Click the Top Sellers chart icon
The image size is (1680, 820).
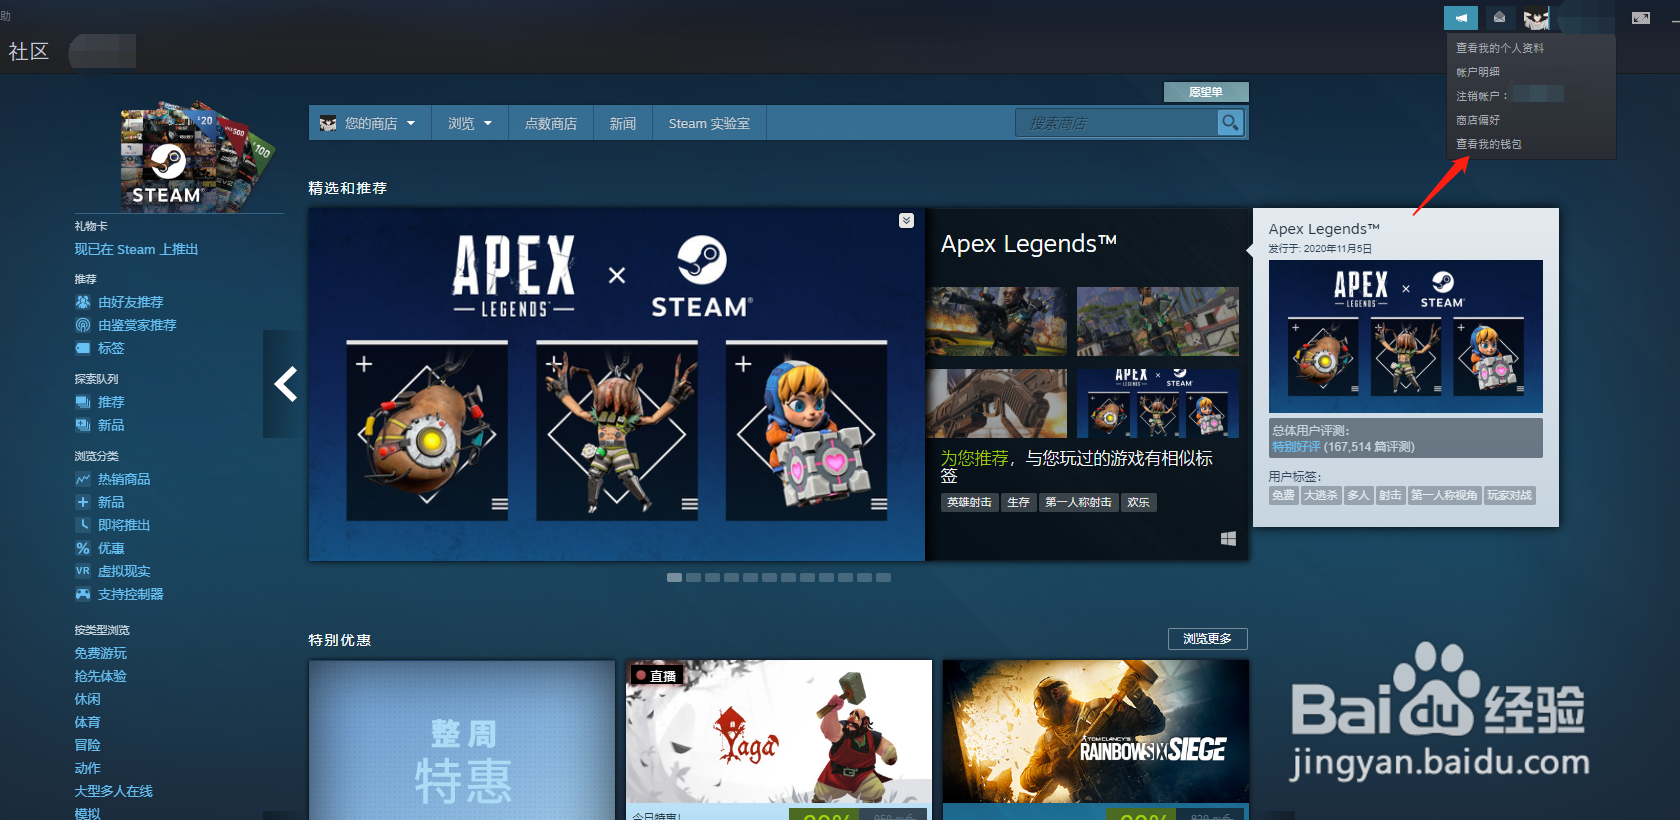[83, 479]
